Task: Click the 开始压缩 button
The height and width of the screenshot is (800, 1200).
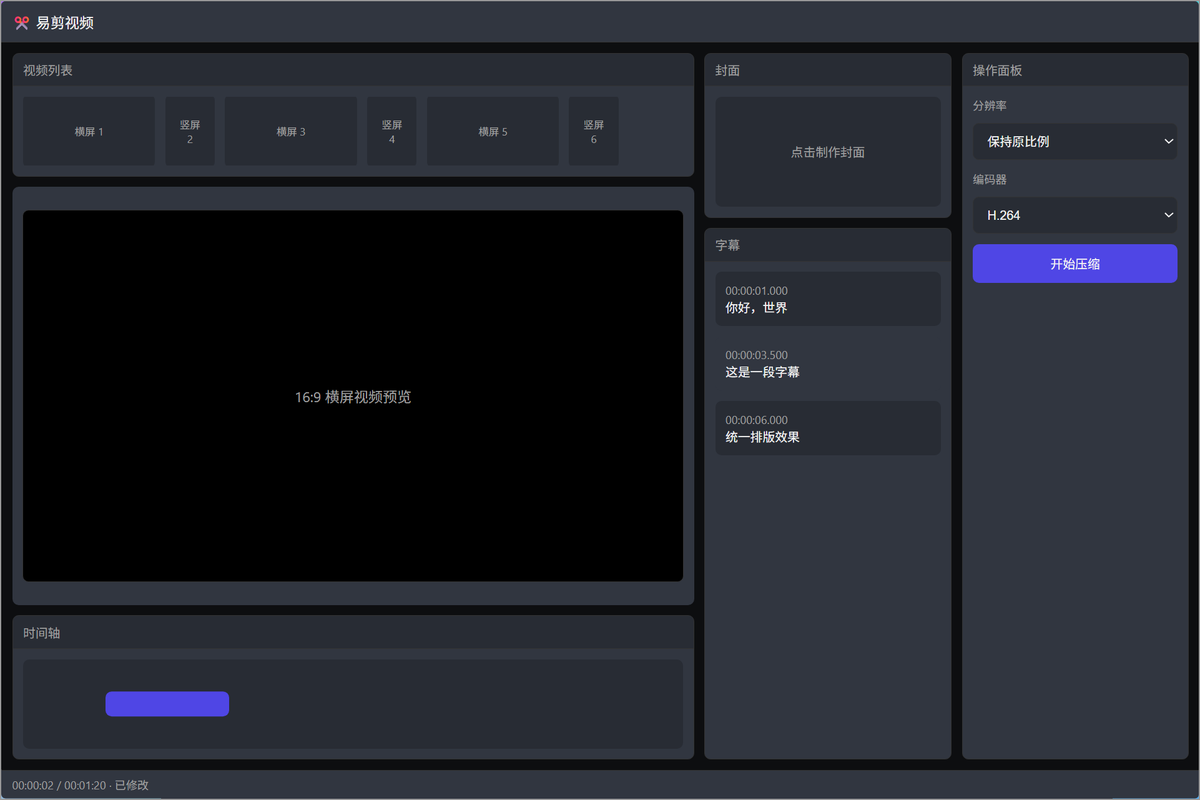Action: click(x=1075, y=264)
